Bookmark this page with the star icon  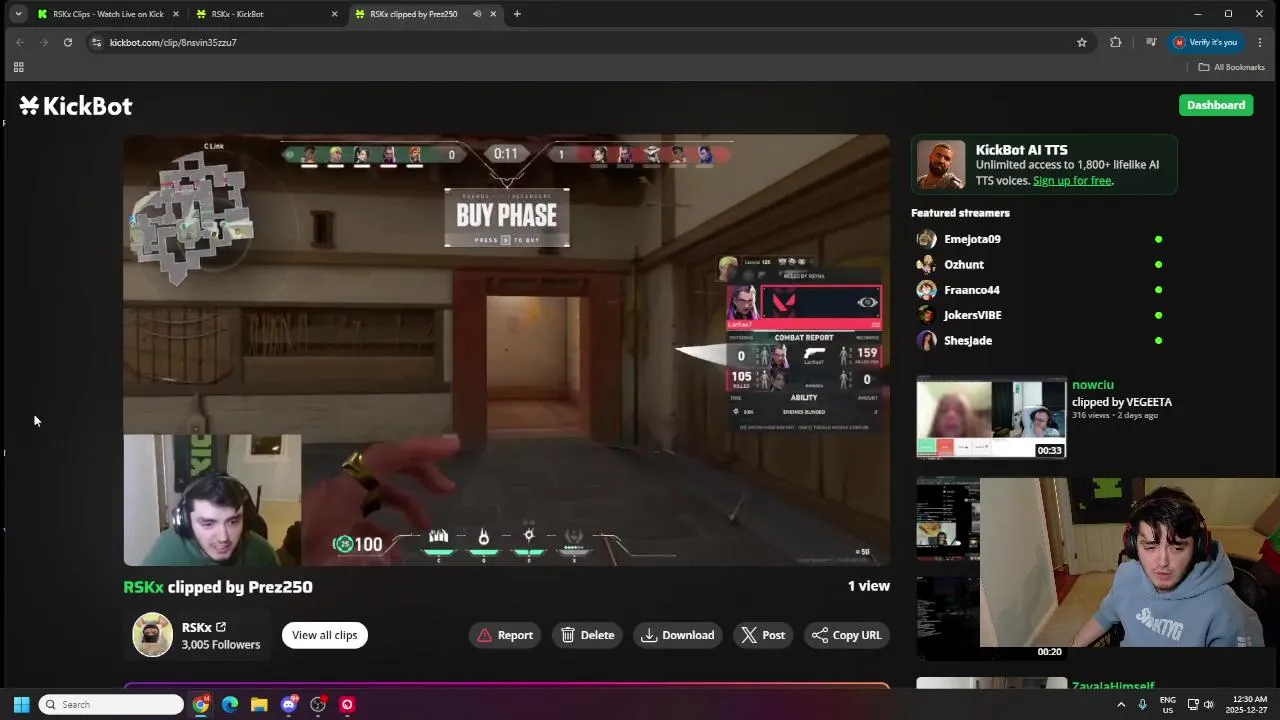pyautogui.click(x=1081, y=42)
